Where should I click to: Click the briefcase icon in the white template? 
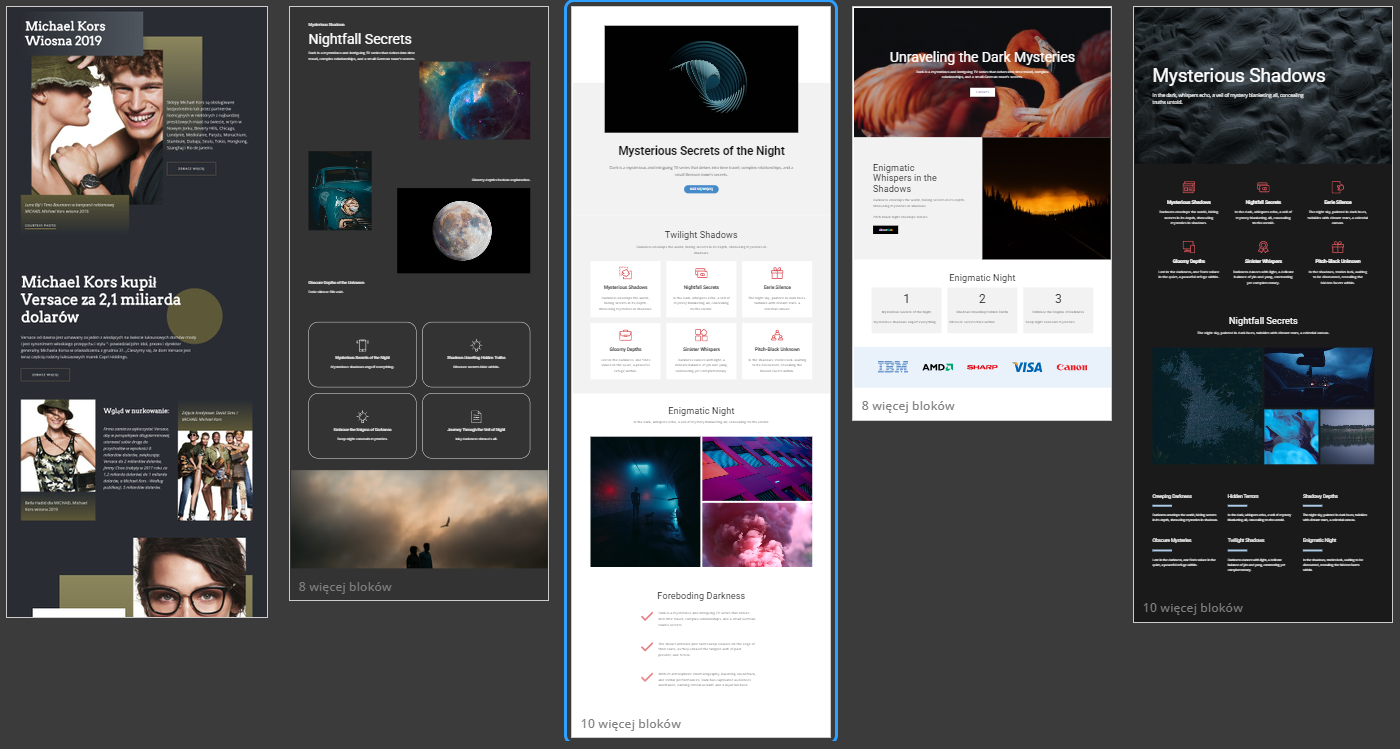[x=625, y=335]
